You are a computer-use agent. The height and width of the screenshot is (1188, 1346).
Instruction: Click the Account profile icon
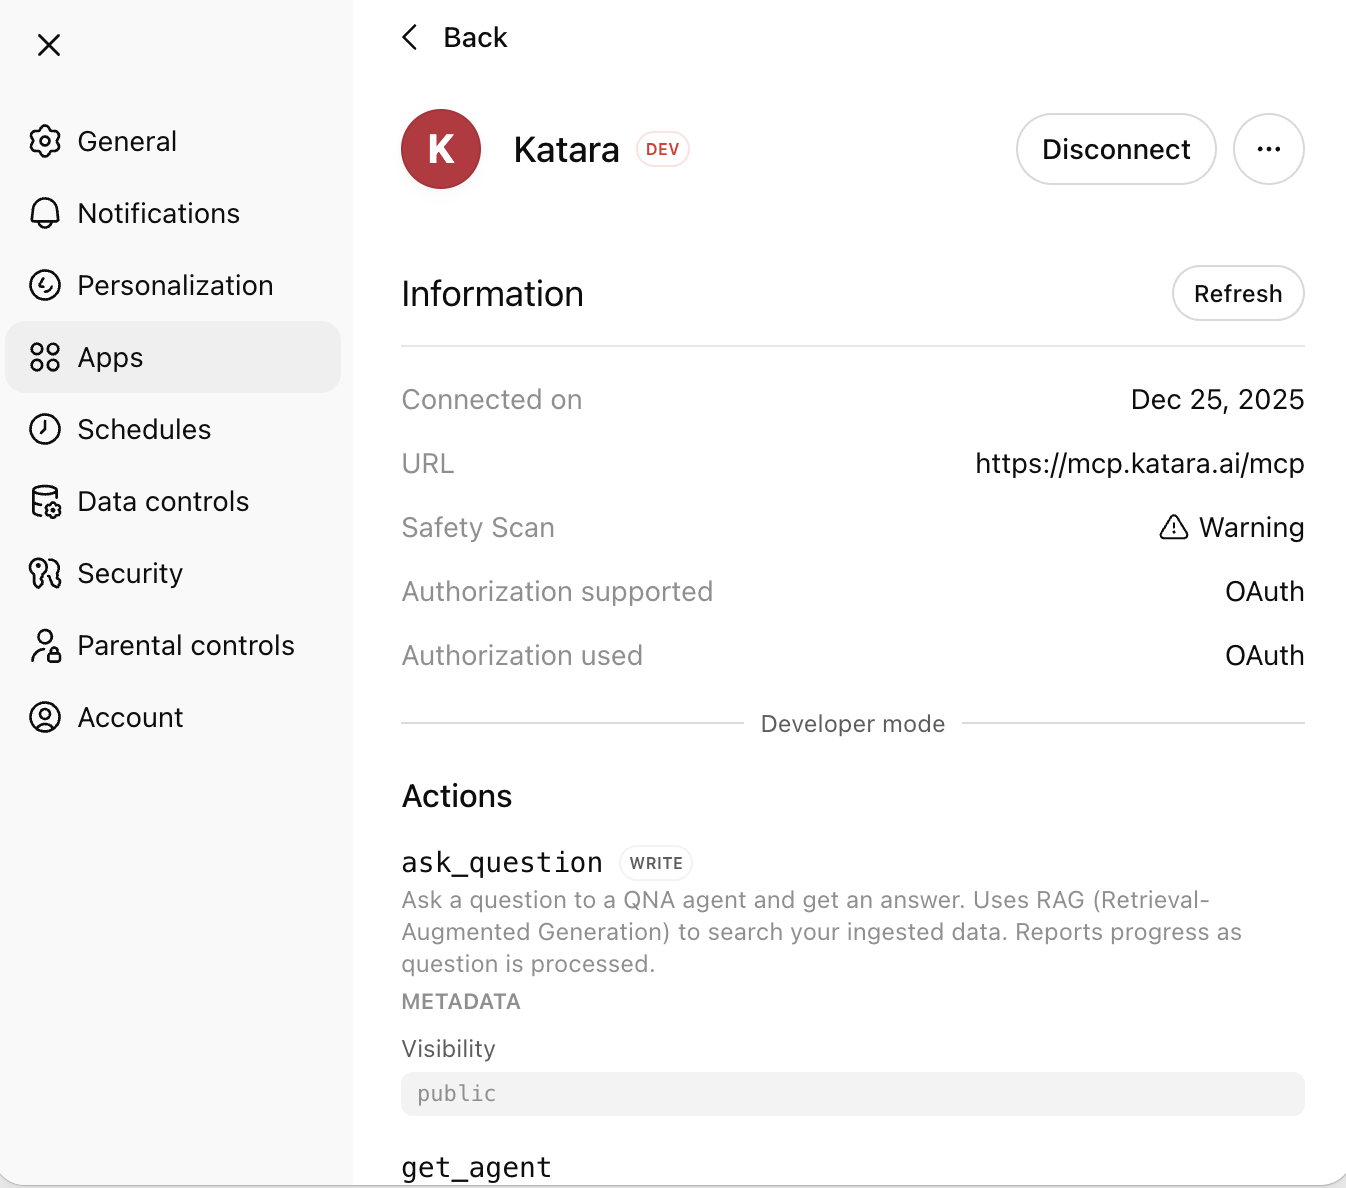point(45,717)
